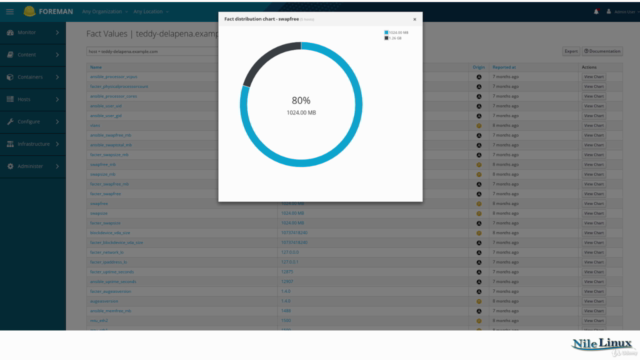Select the Hosts sidebar menu label
640x360 pixels.
(24, 99)
